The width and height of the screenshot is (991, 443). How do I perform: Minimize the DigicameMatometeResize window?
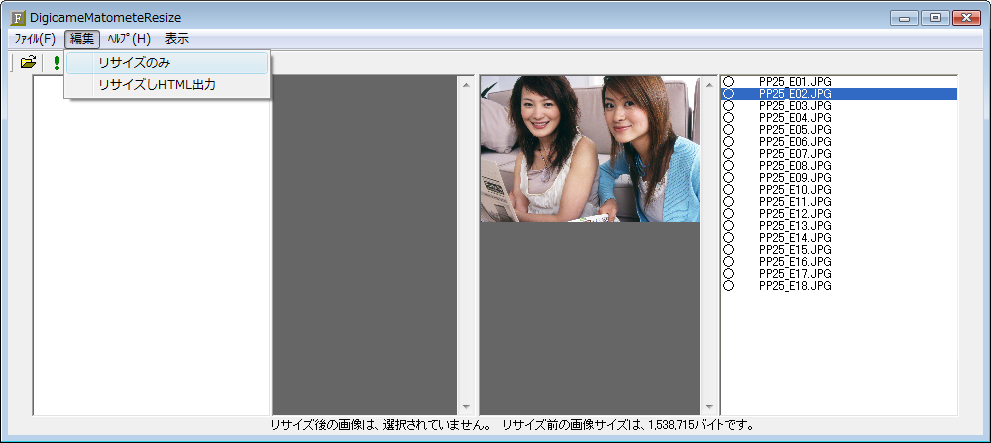coord(904,18)
